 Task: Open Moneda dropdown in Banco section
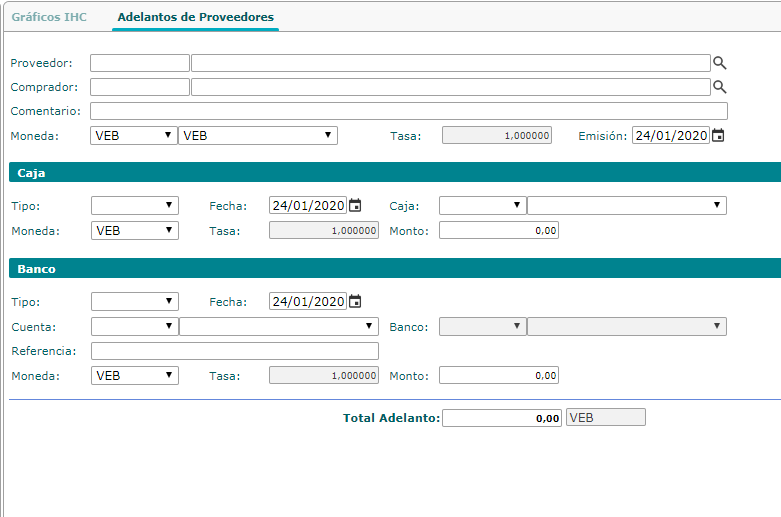[x=135, y=376]
